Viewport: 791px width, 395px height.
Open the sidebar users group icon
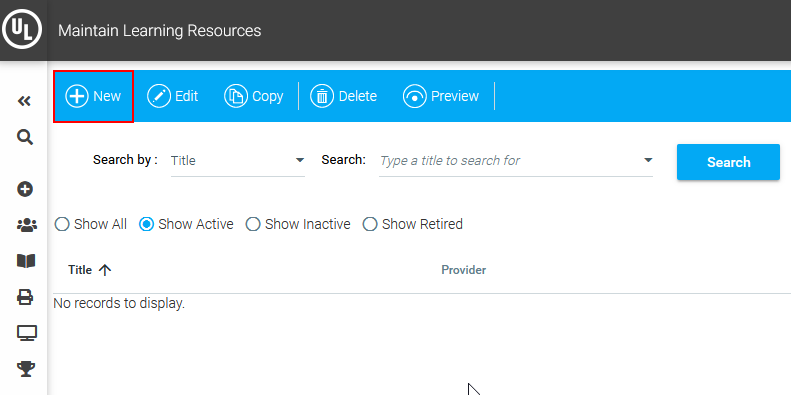[x=27, y=225]
